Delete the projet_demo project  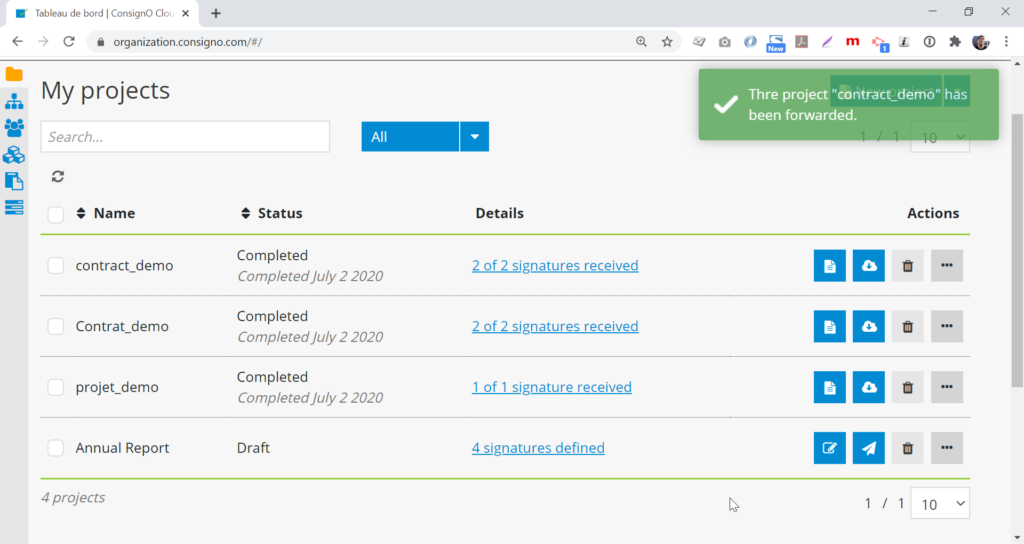click(x=907, y=387)
